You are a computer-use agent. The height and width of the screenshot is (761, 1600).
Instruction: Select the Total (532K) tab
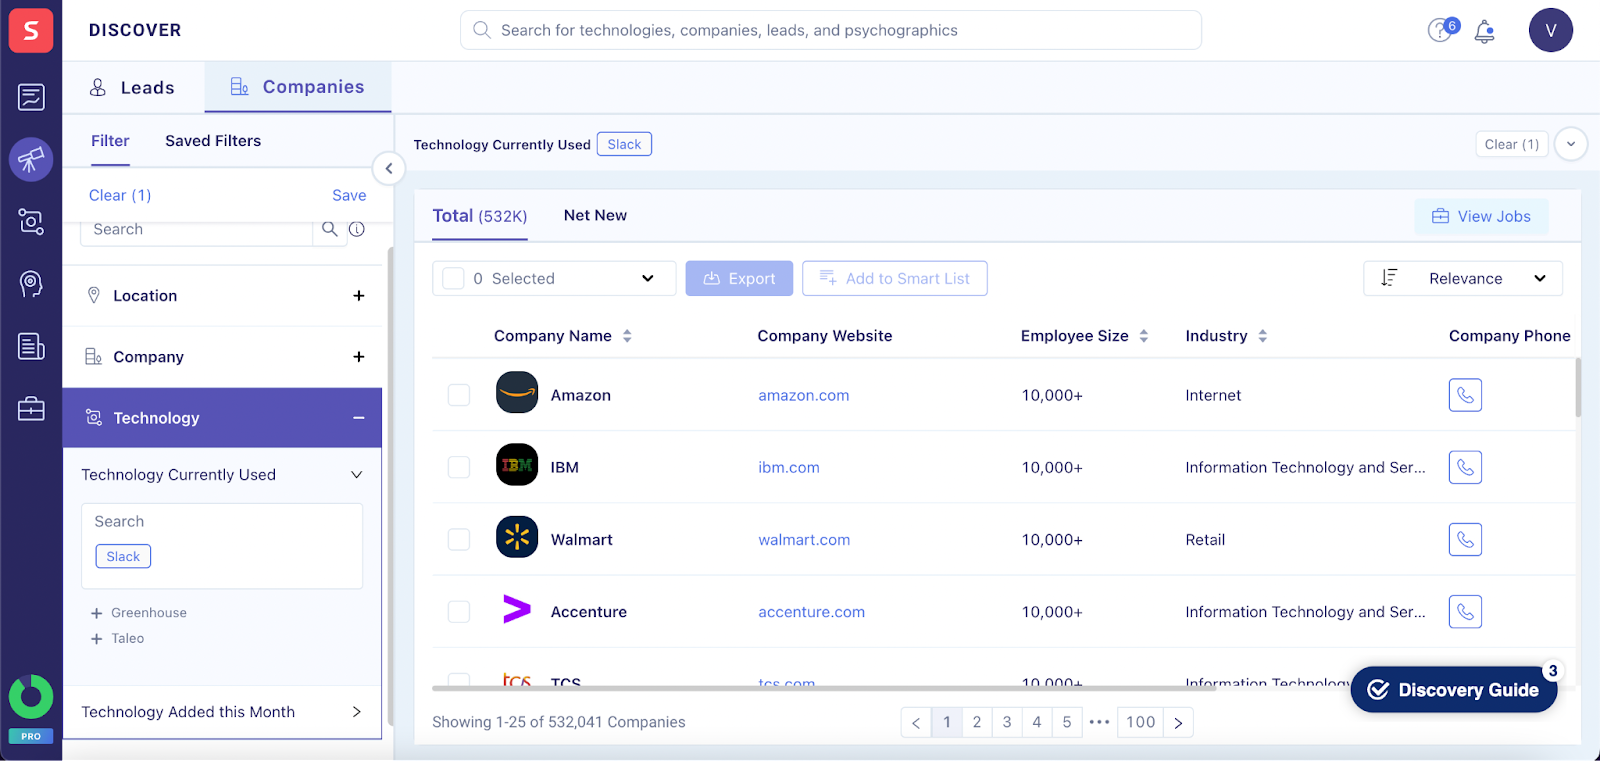coord(480,216)
